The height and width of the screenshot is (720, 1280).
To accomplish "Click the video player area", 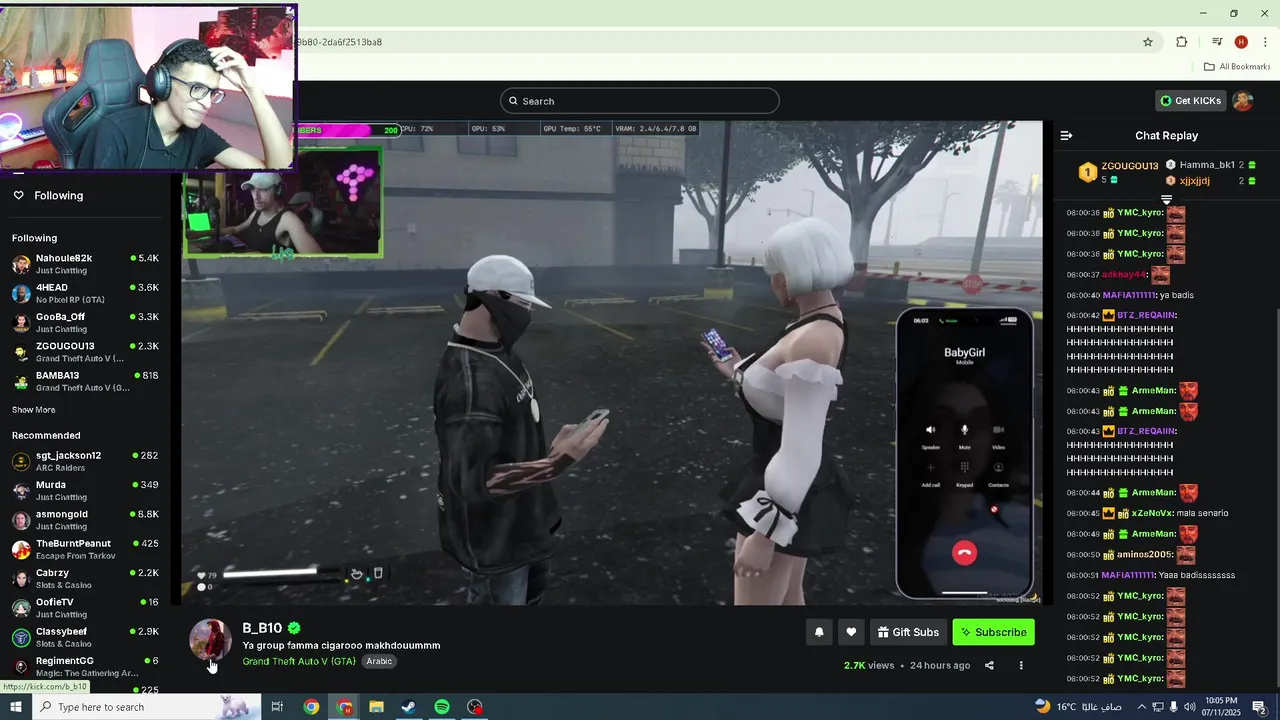I will 611,363.
